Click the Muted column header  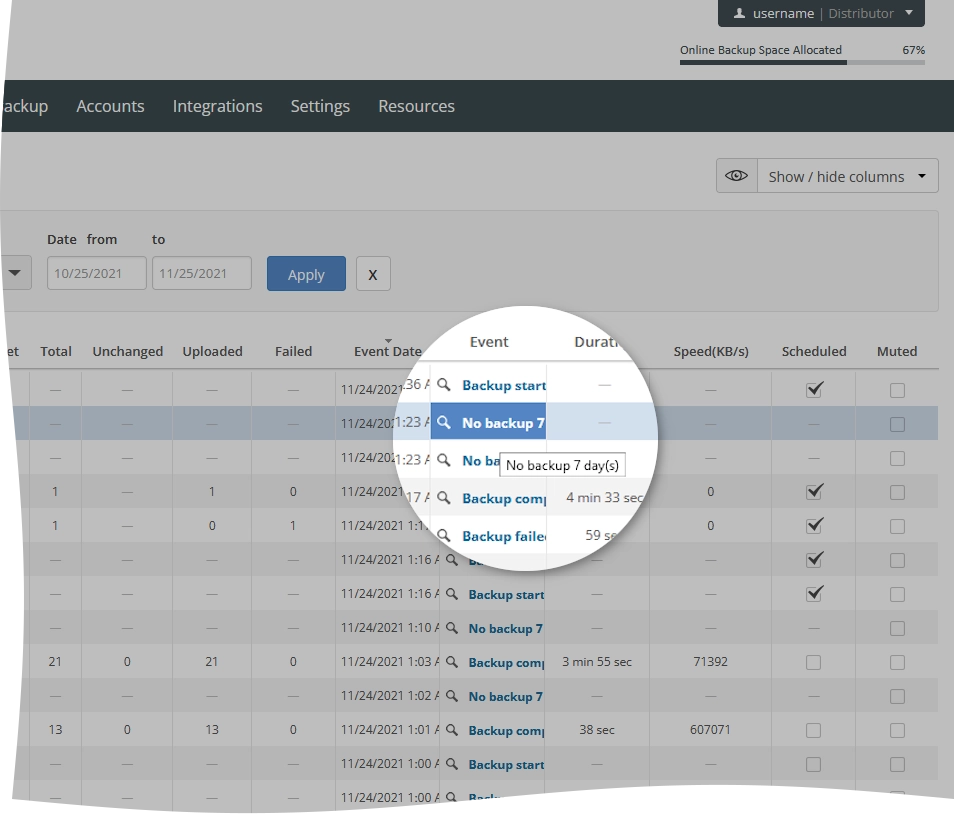point(897,351)
